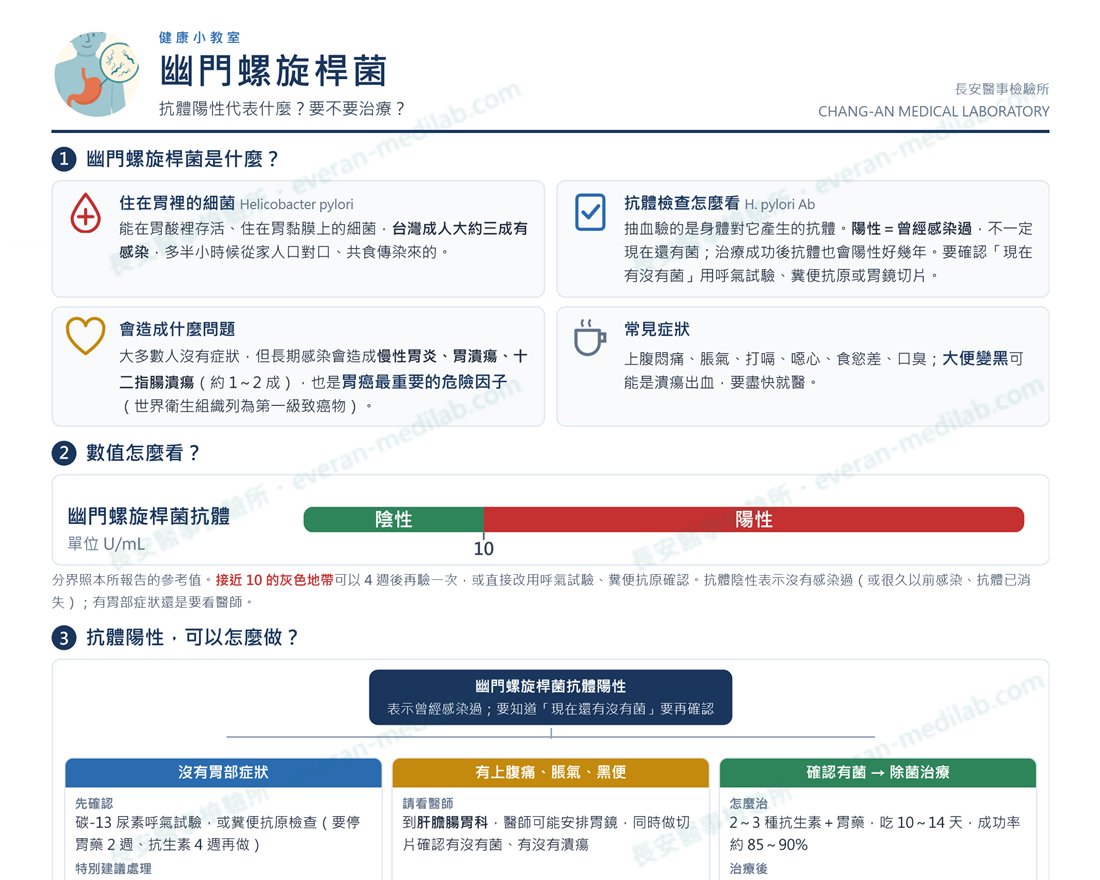1100x880 pixels.
Task: Click the 健康小教室 label above the title
Action: (199, 38)
